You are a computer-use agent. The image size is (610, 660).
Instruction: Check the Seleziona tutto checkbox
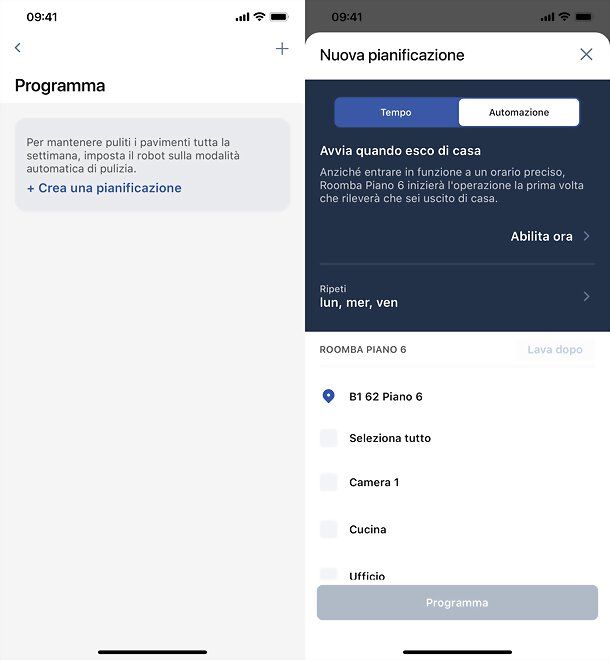click(x=329, y=438)
